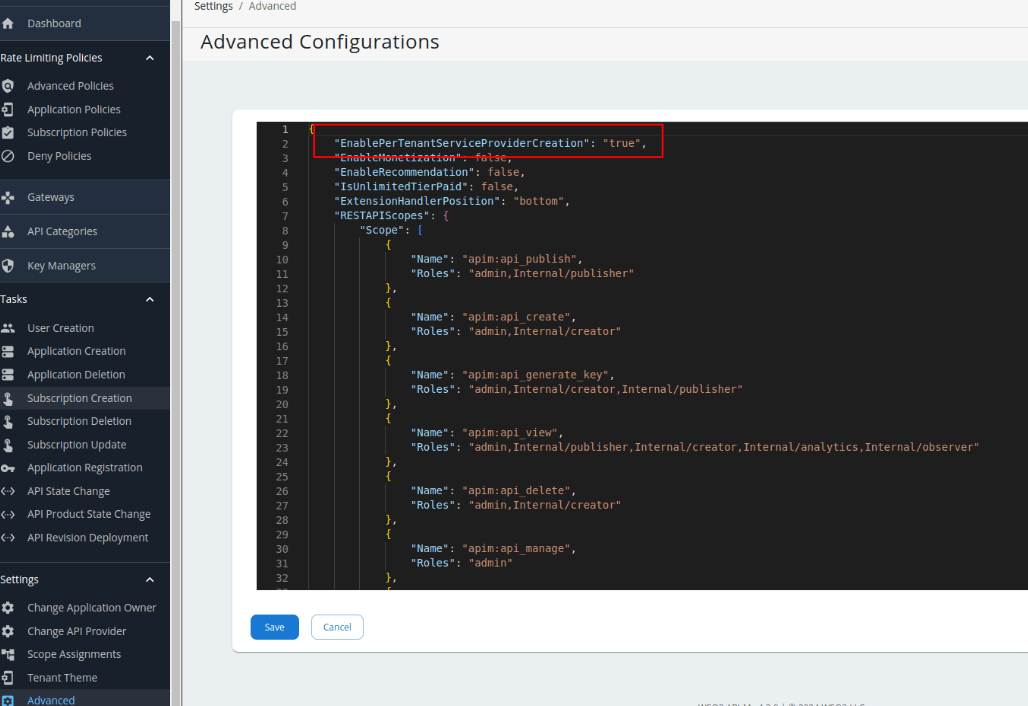Collapse the Tasks section chevron
1028x706 pixels.
150,298
